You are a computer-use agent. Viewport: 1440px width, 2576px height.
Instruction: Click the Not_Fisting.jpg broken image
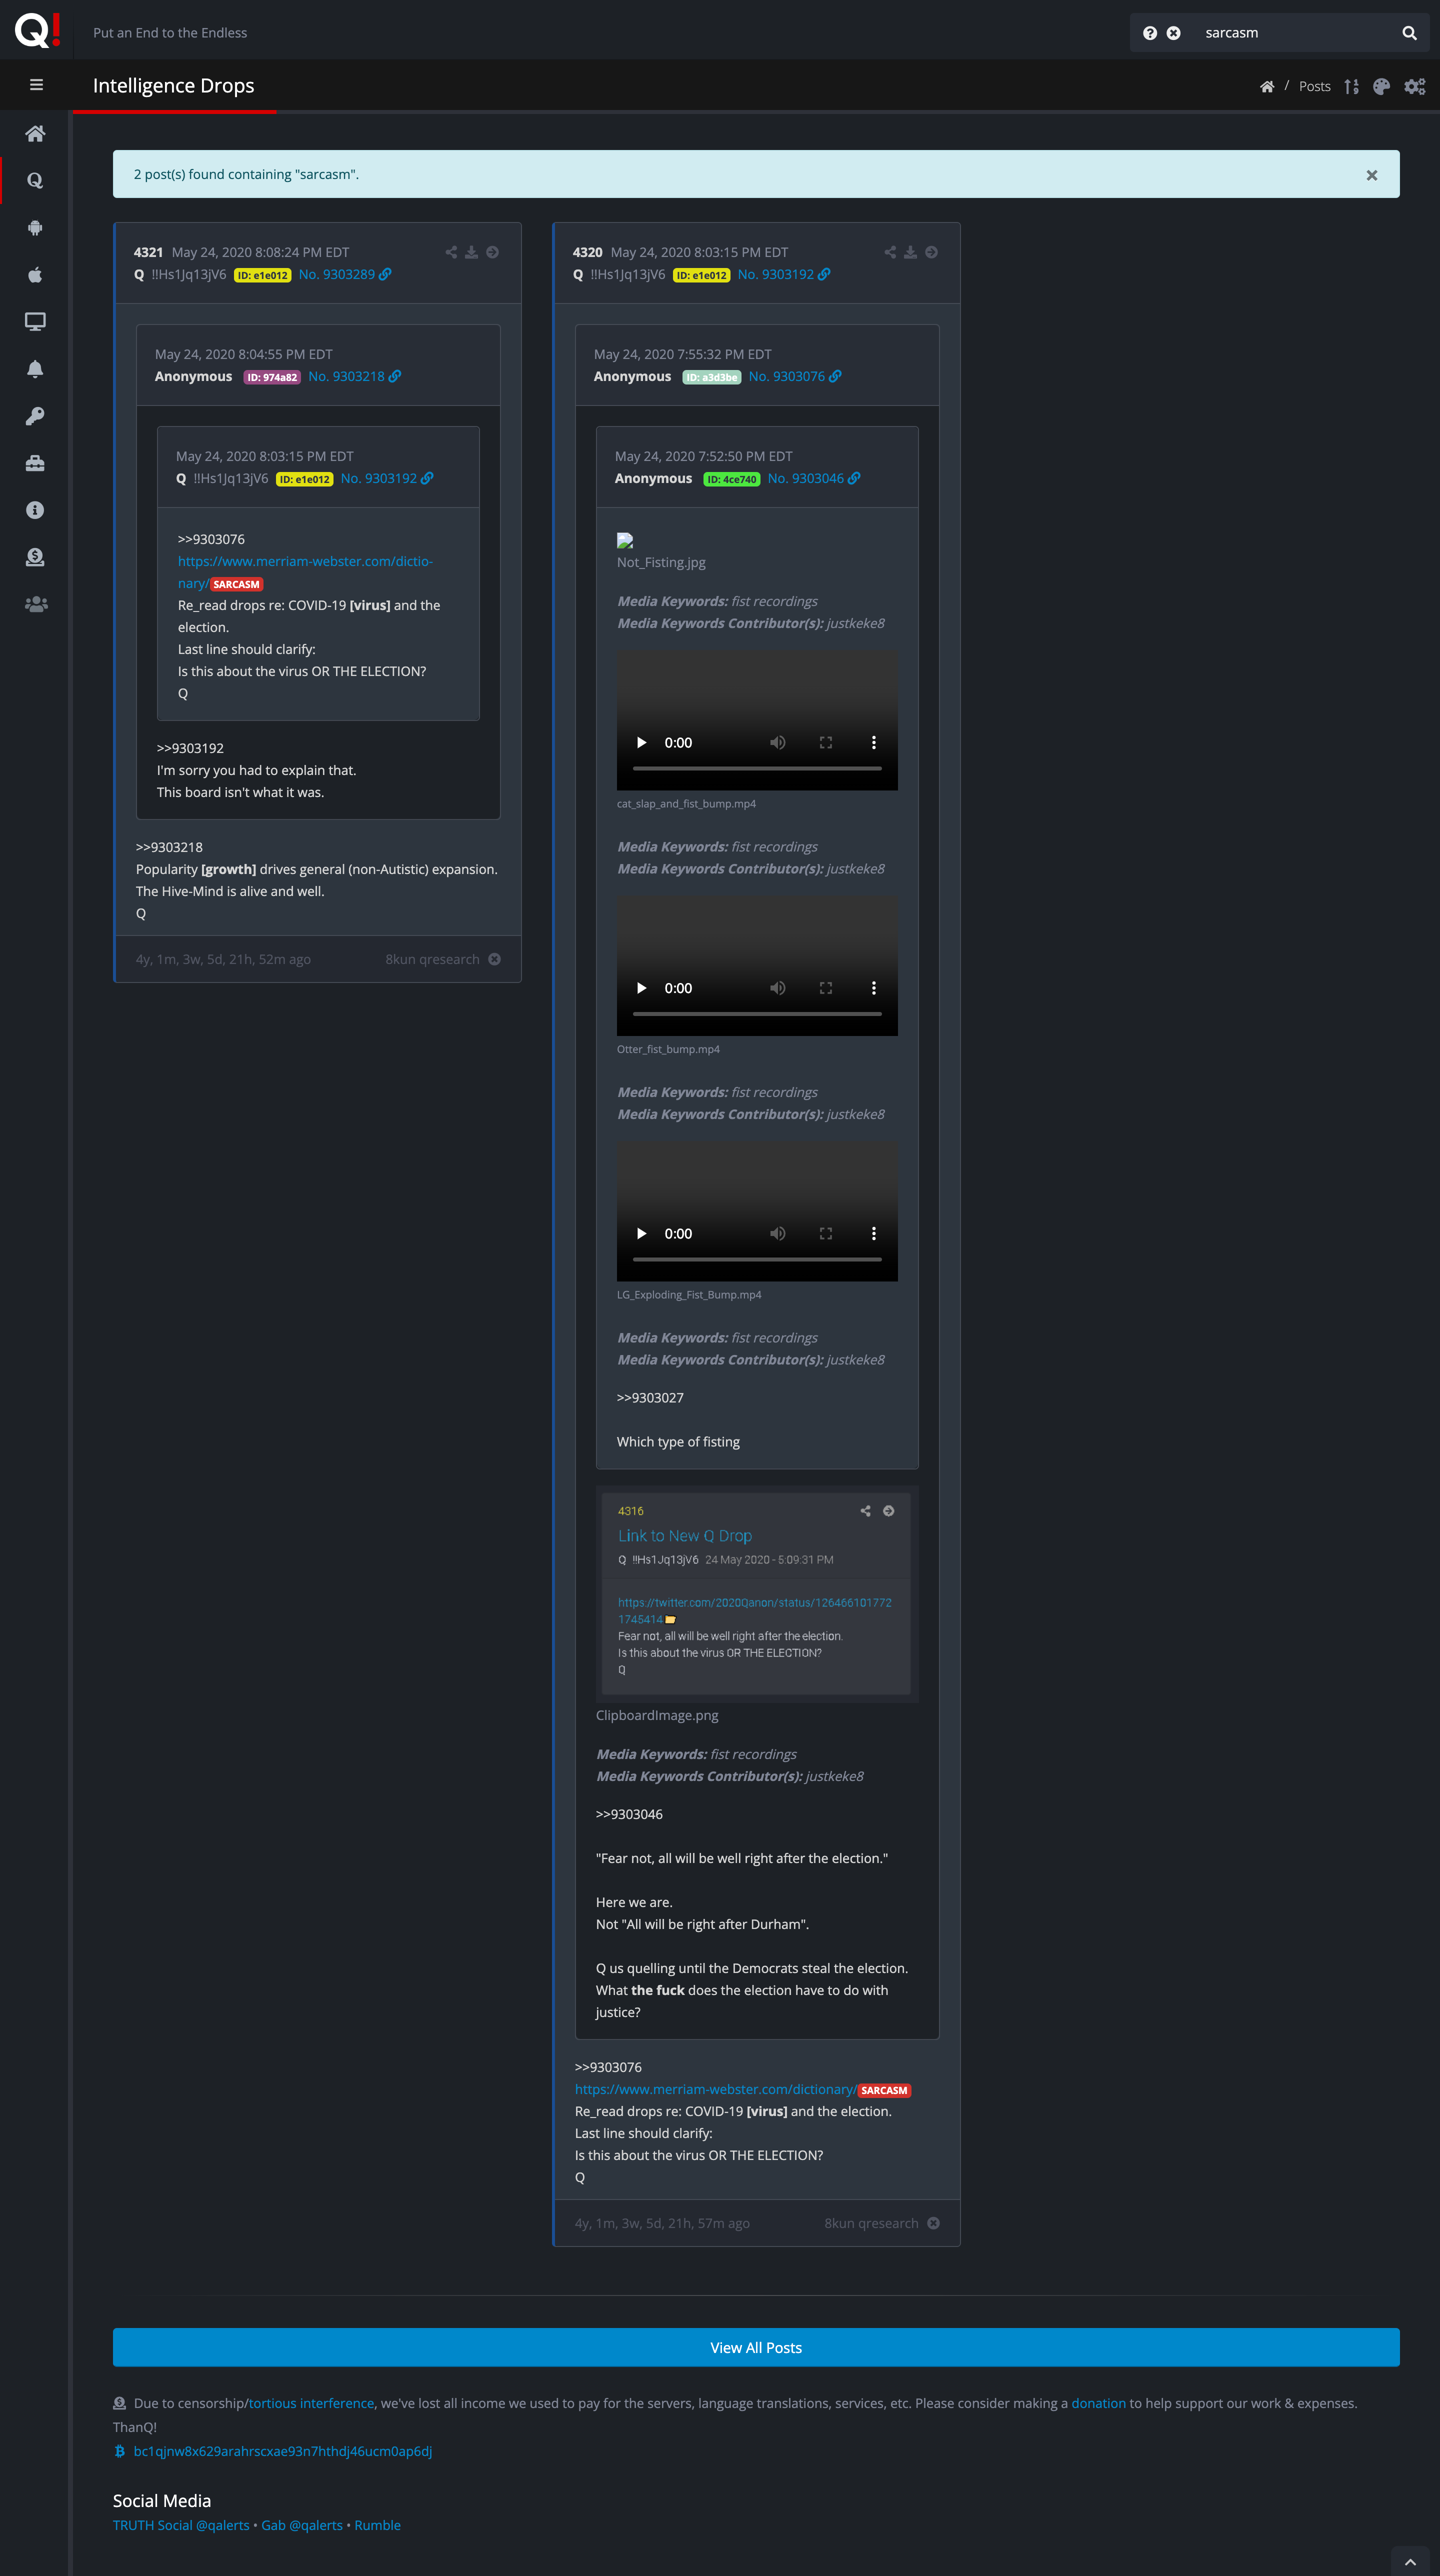pos(625,541)
